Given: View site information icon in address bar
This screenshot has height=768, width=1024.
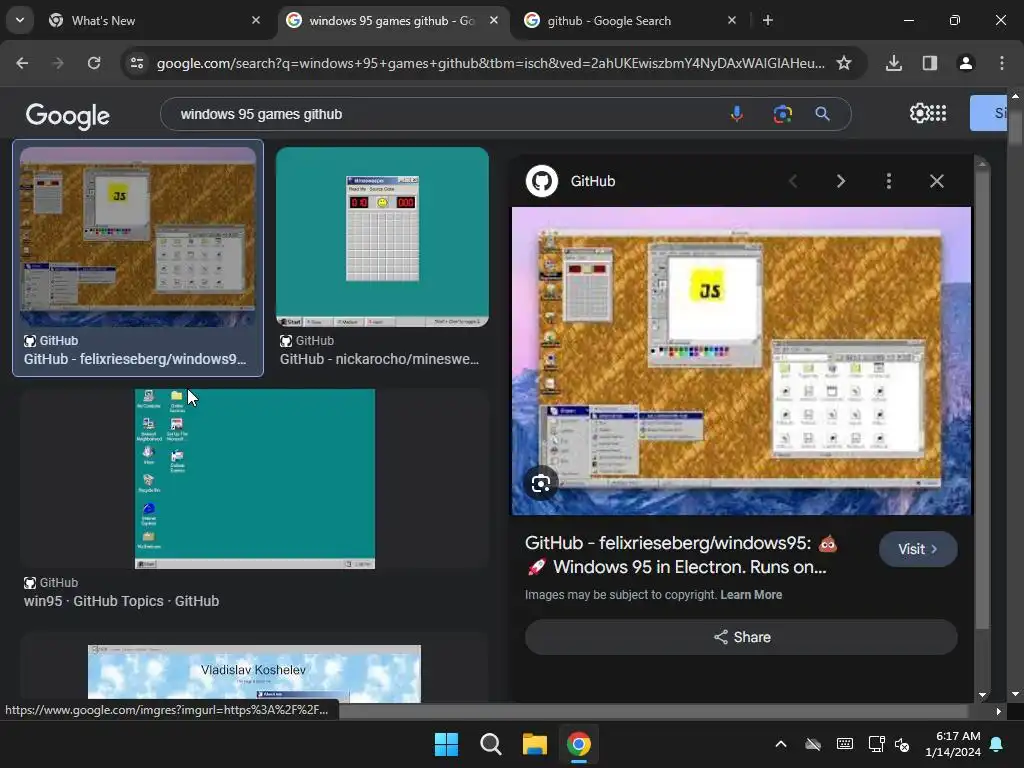Looking at the screenshot, I should point(137,63).
